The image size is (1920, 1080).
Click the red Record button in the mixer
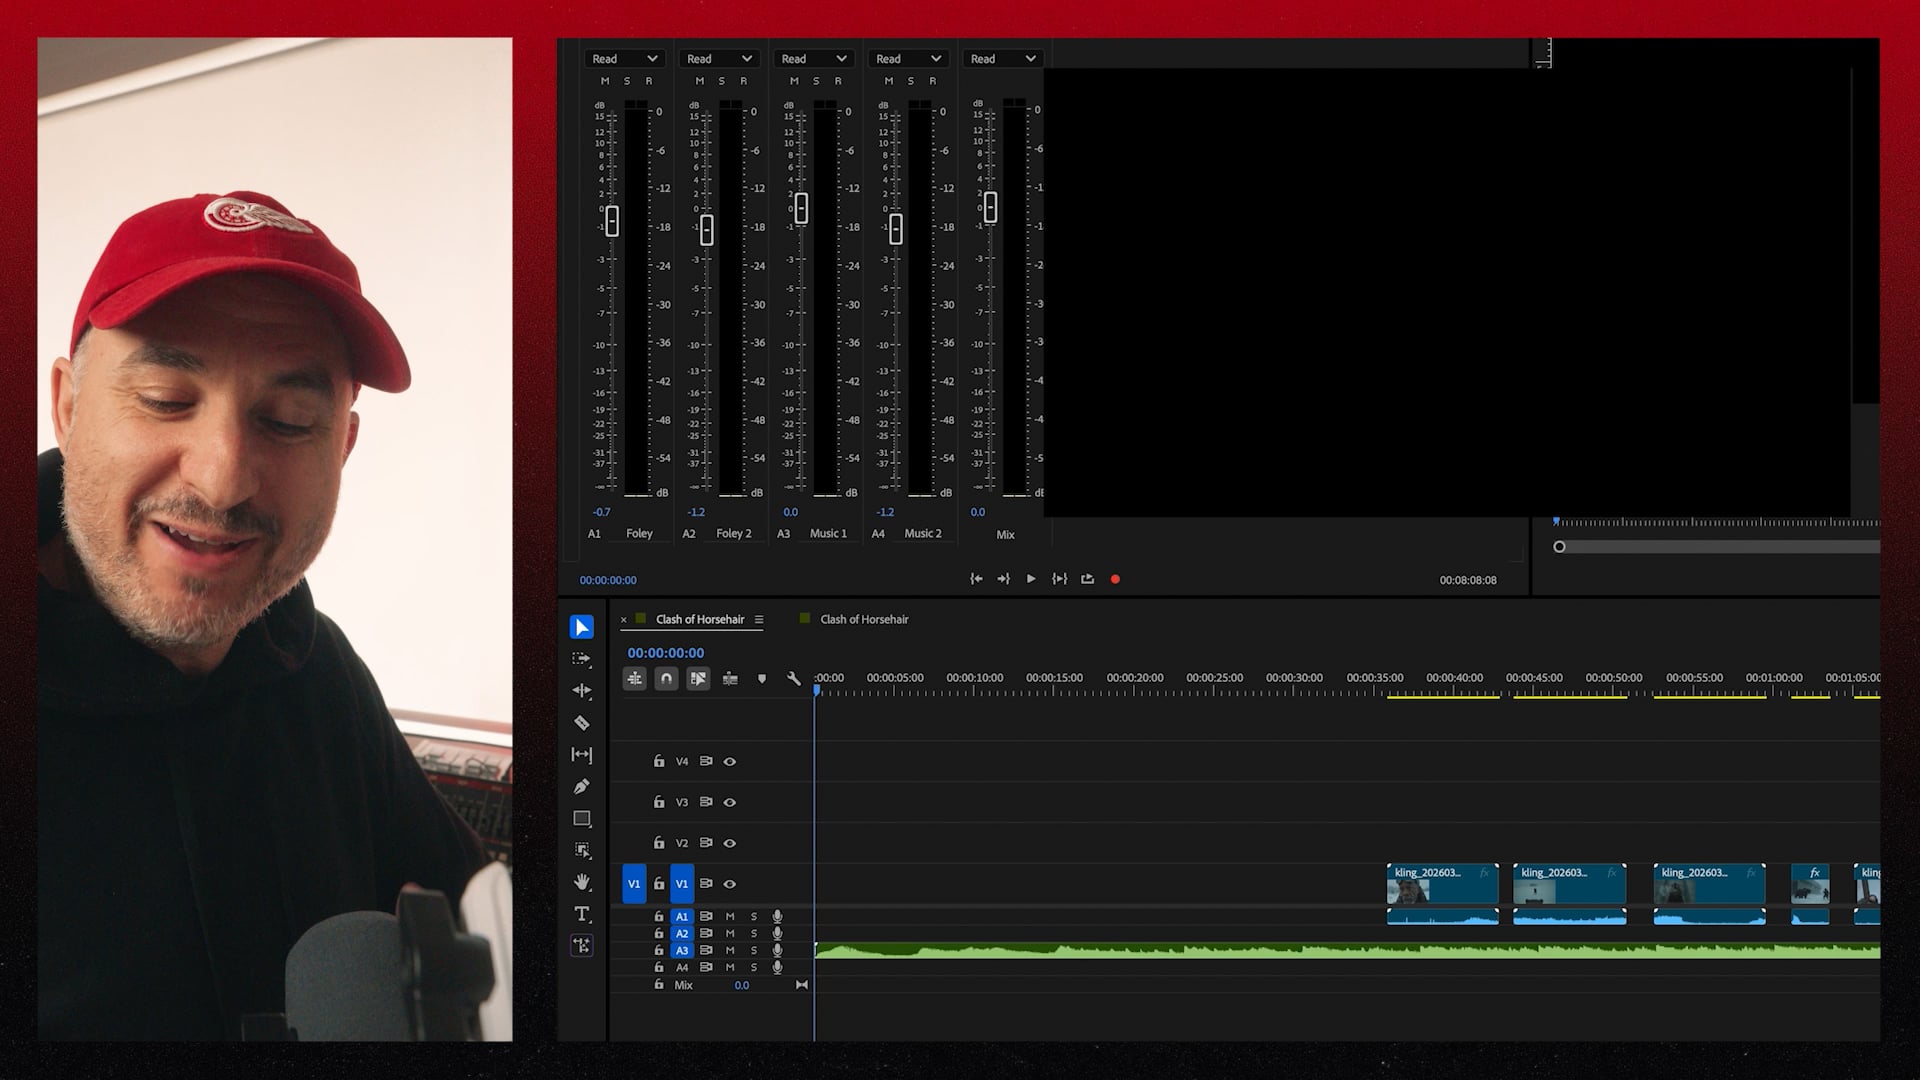[1115, 579]
